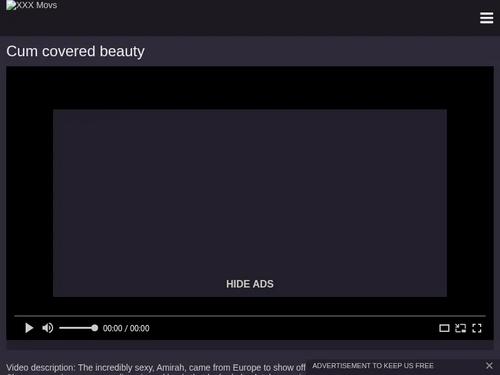
Task: Click the HIDE ADS button
Action: (x=250, y=284)
